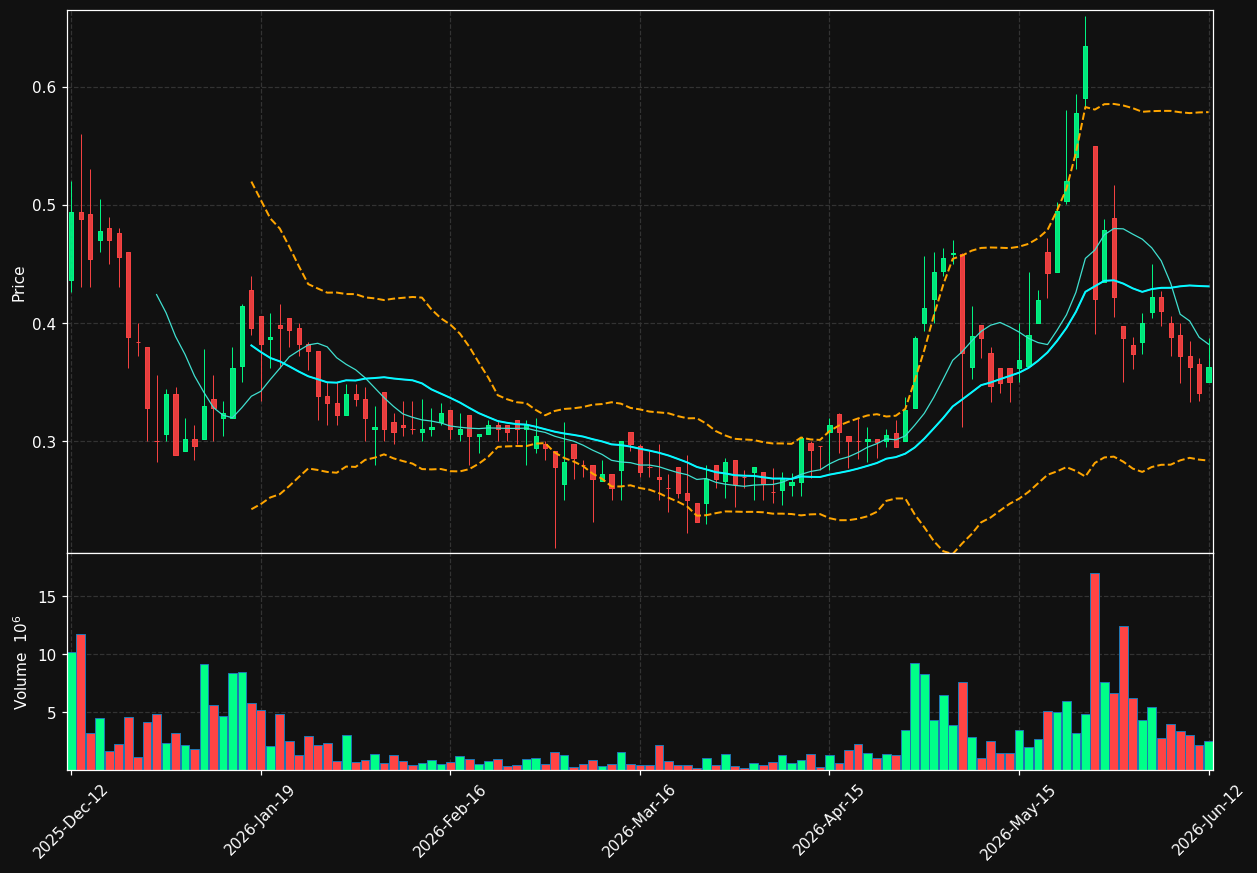Click the tallest red volume bar

(1095, 671)
